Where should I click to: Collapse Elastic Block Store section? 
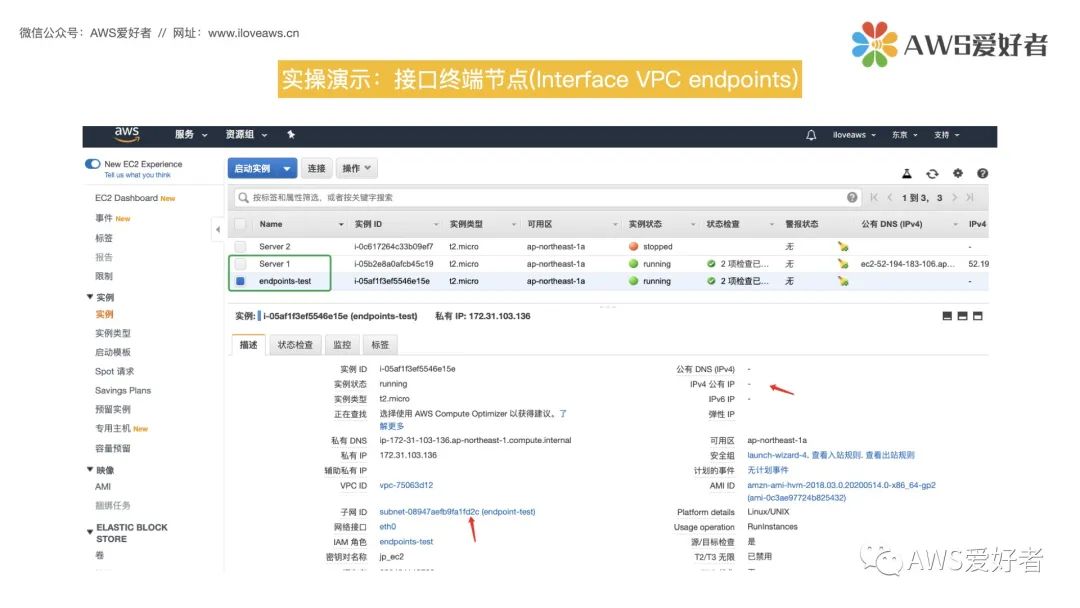coord(90,532)
